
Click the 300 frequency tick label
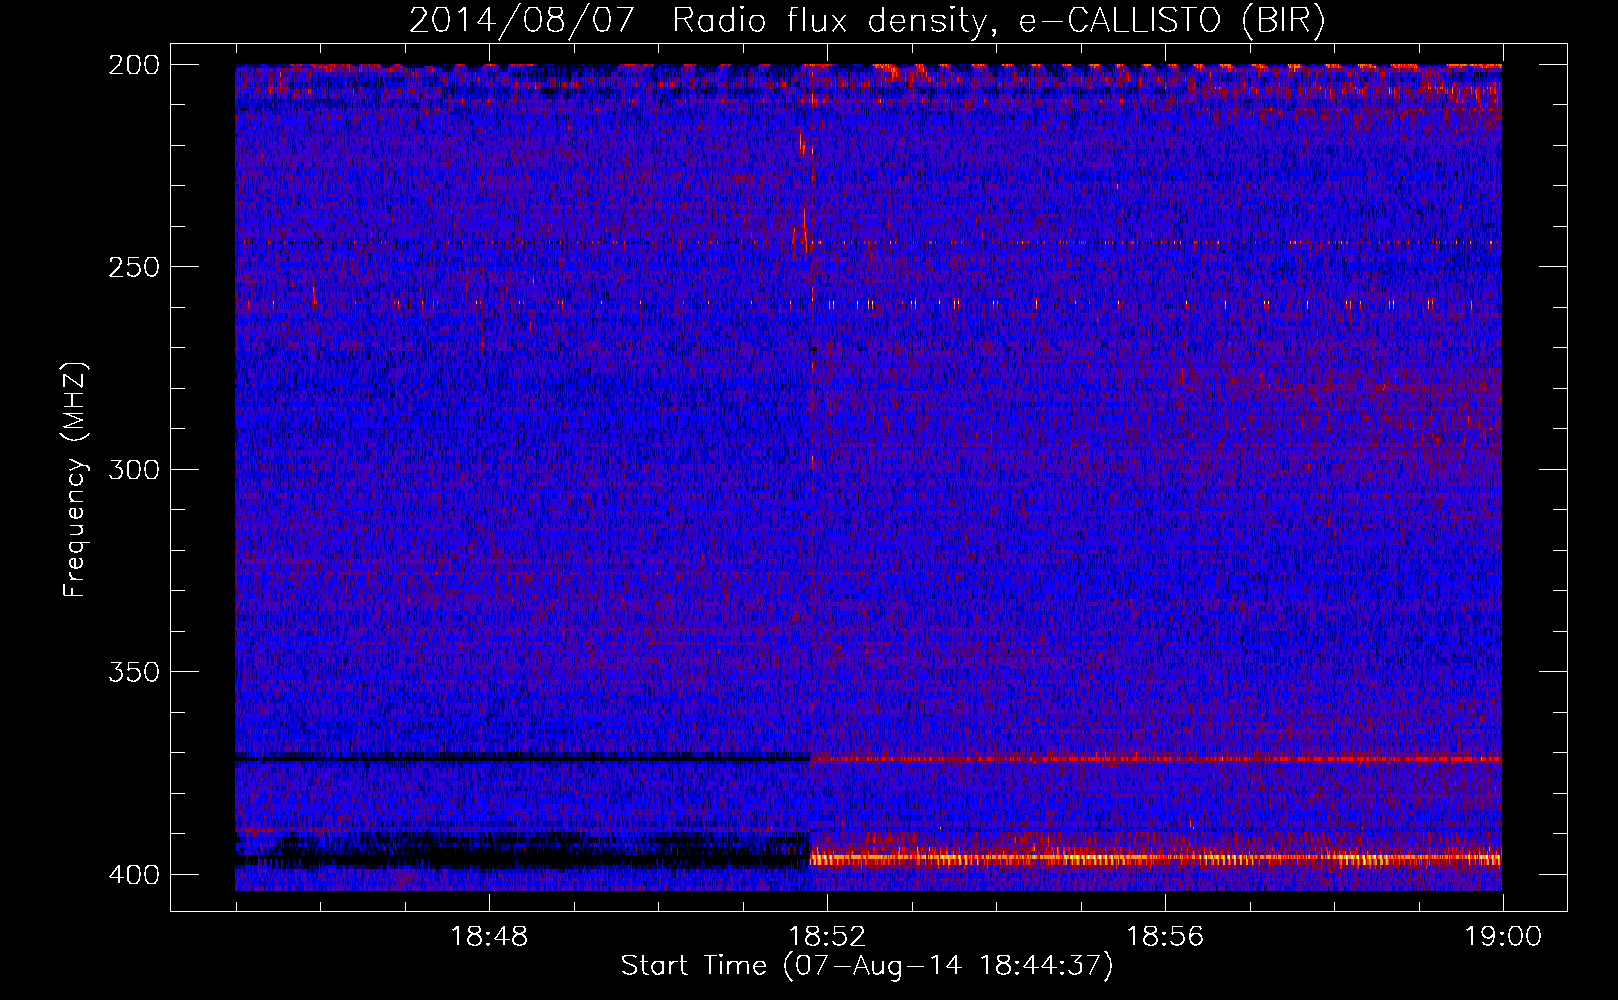133,469
